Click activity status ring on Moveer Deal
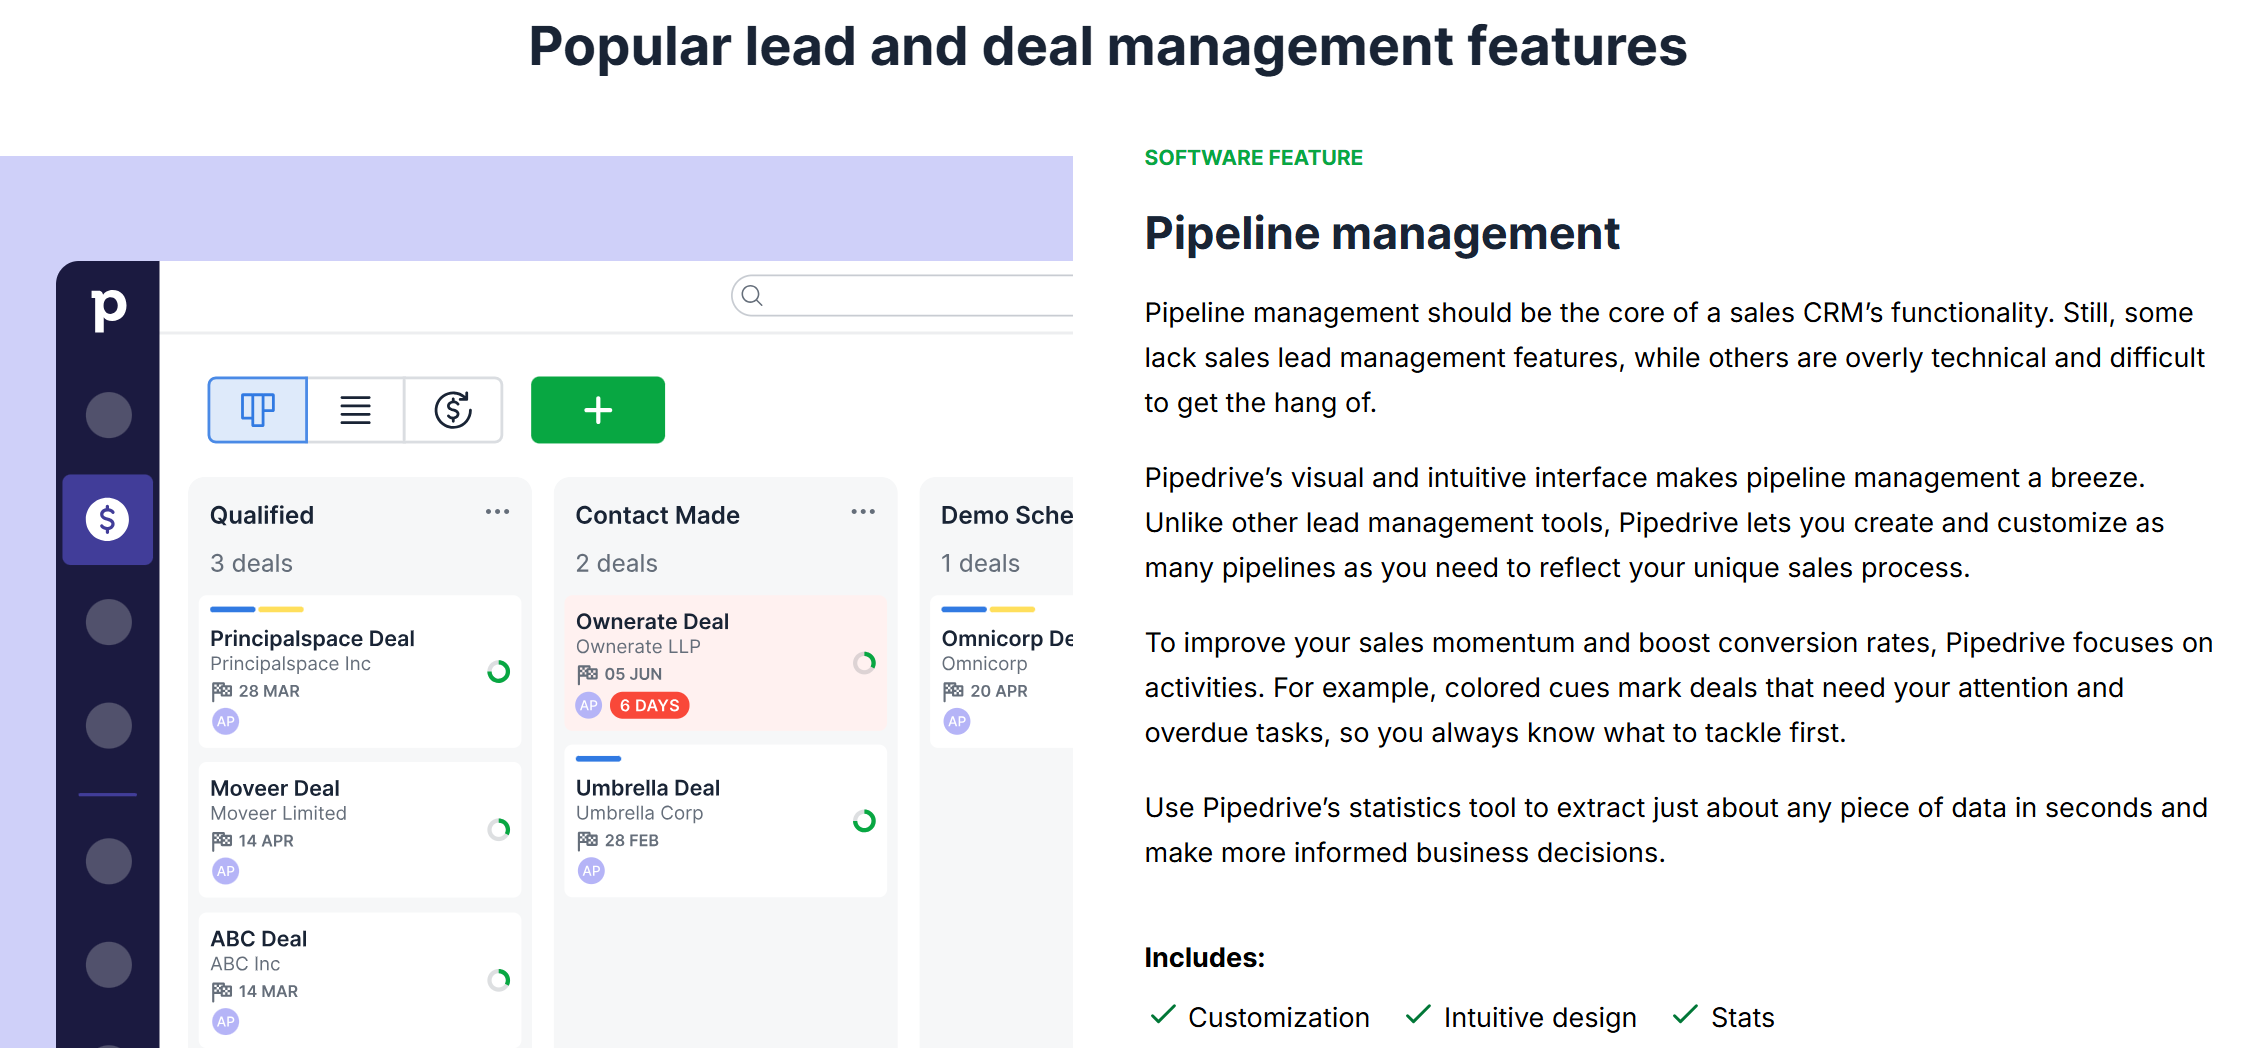The image size is (2263, 1048). point(499,829)
